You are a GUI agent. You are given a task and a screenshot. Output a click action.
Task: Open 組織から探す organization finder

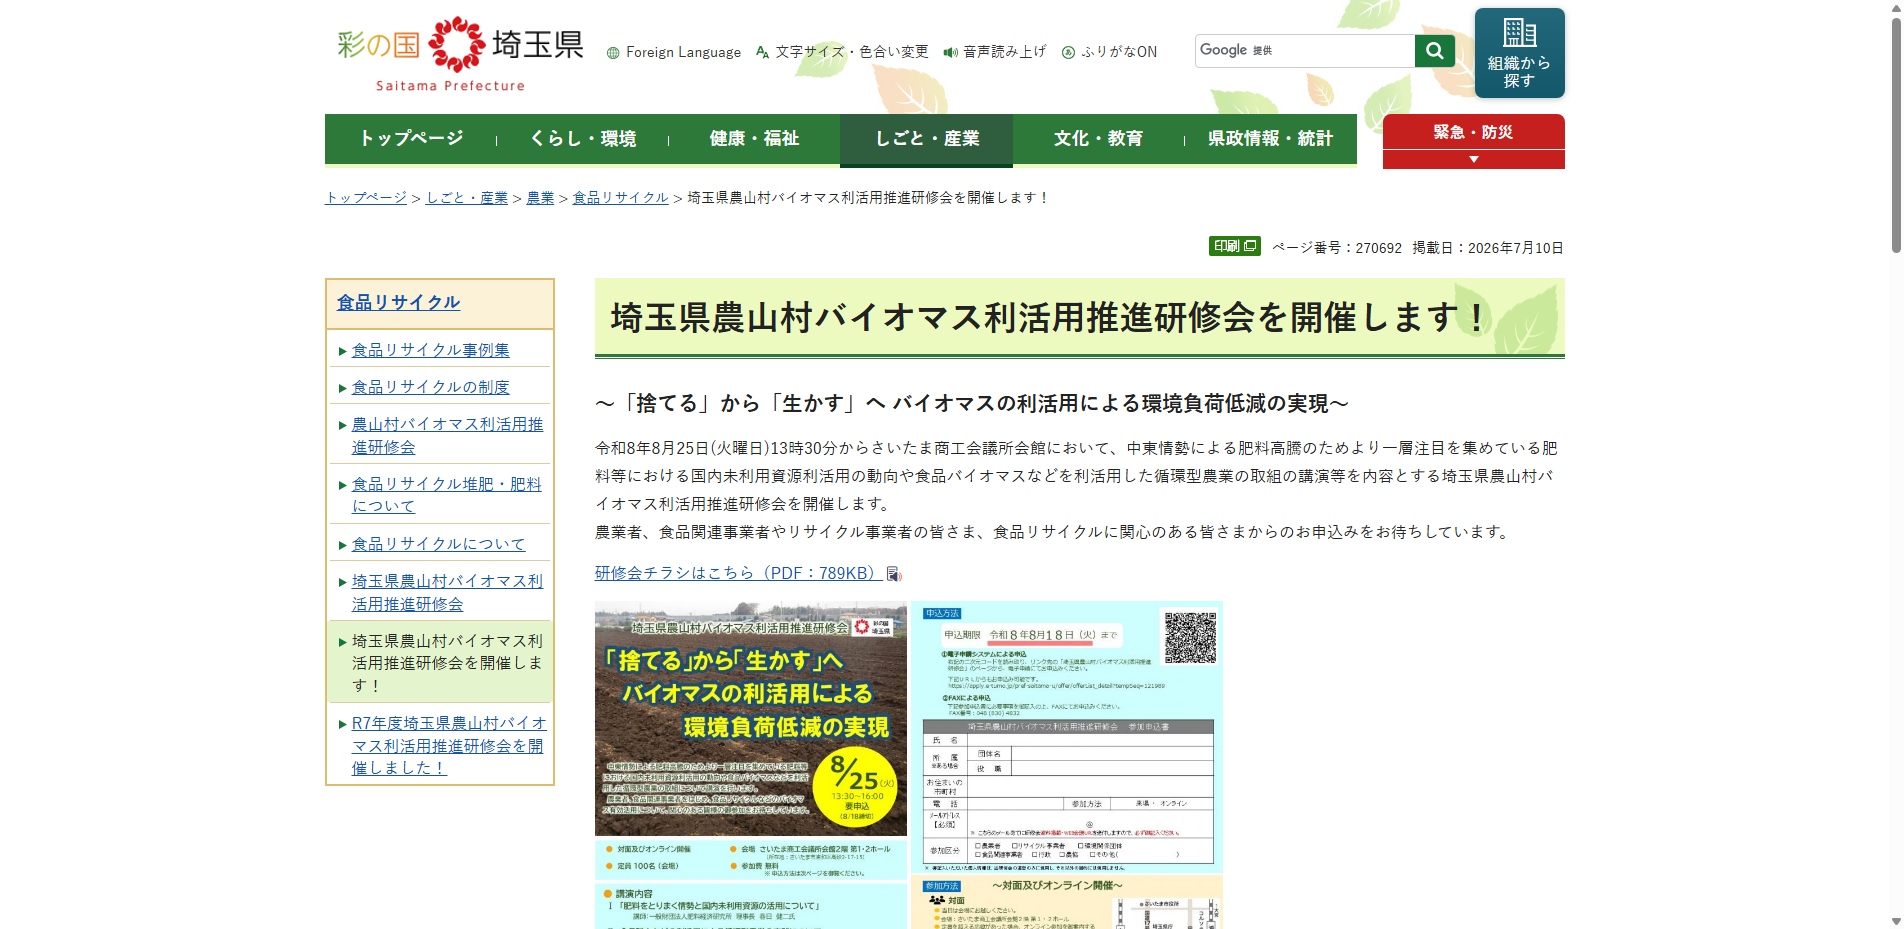pos(1519,53)
